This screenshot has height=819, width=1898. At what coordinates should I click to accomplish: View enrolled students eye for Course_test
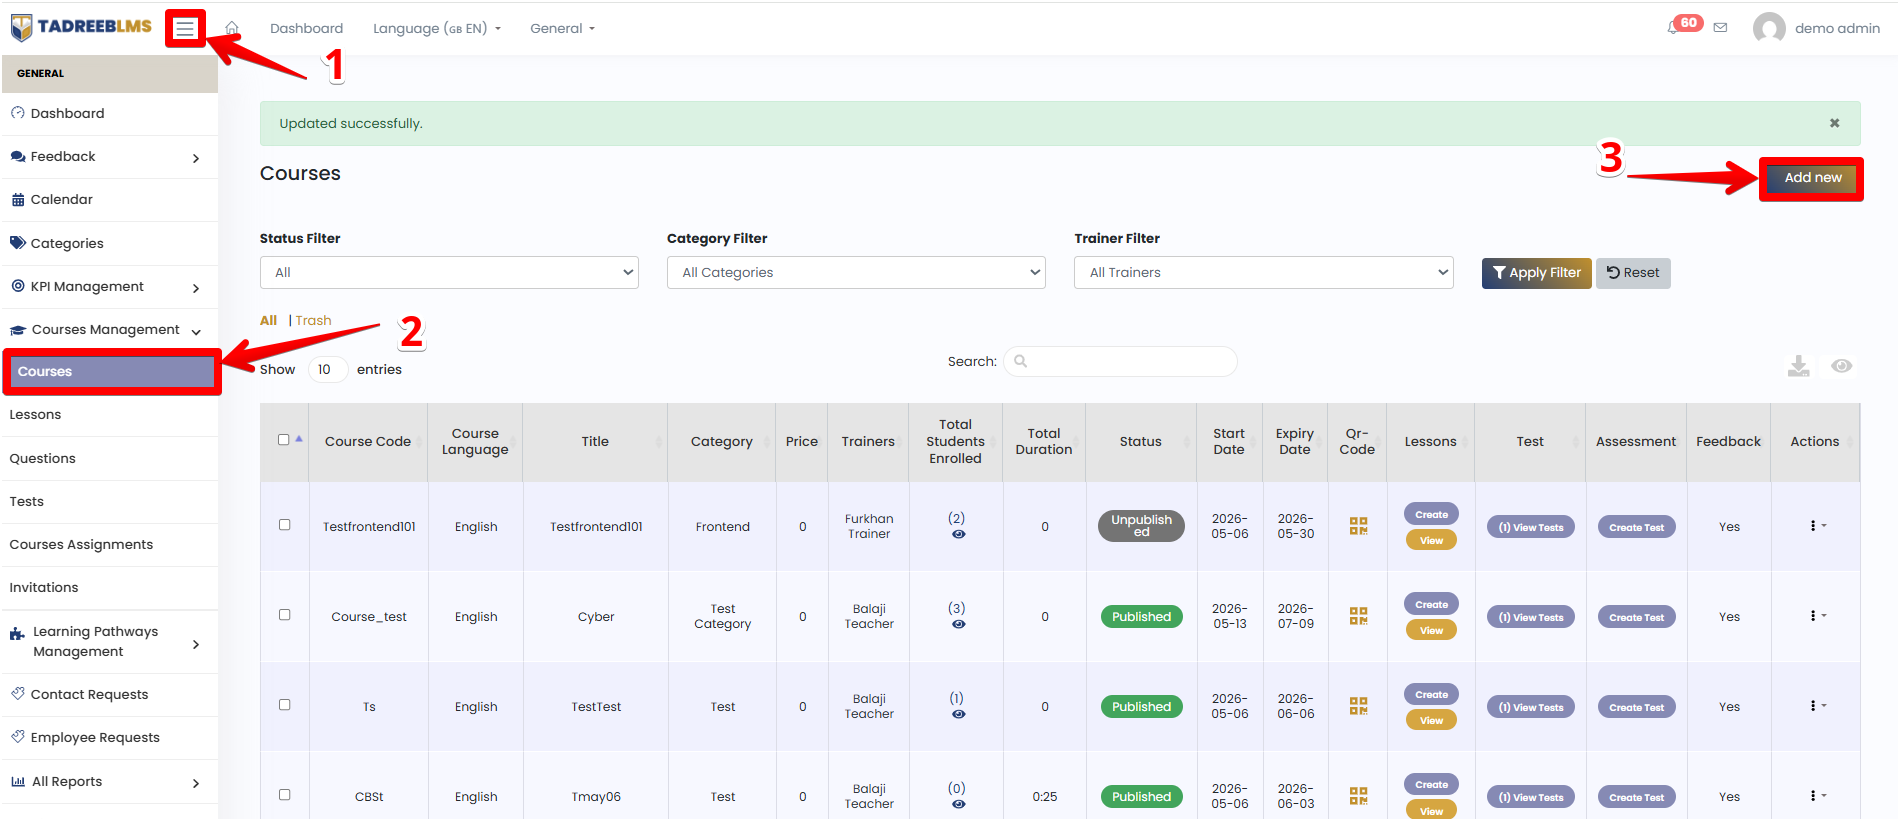(x=958, y=625)
